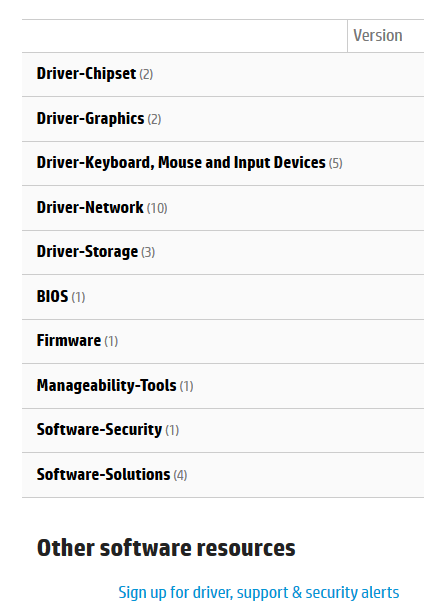Click the Driver-Graphics item count (2)

[154, 119]
